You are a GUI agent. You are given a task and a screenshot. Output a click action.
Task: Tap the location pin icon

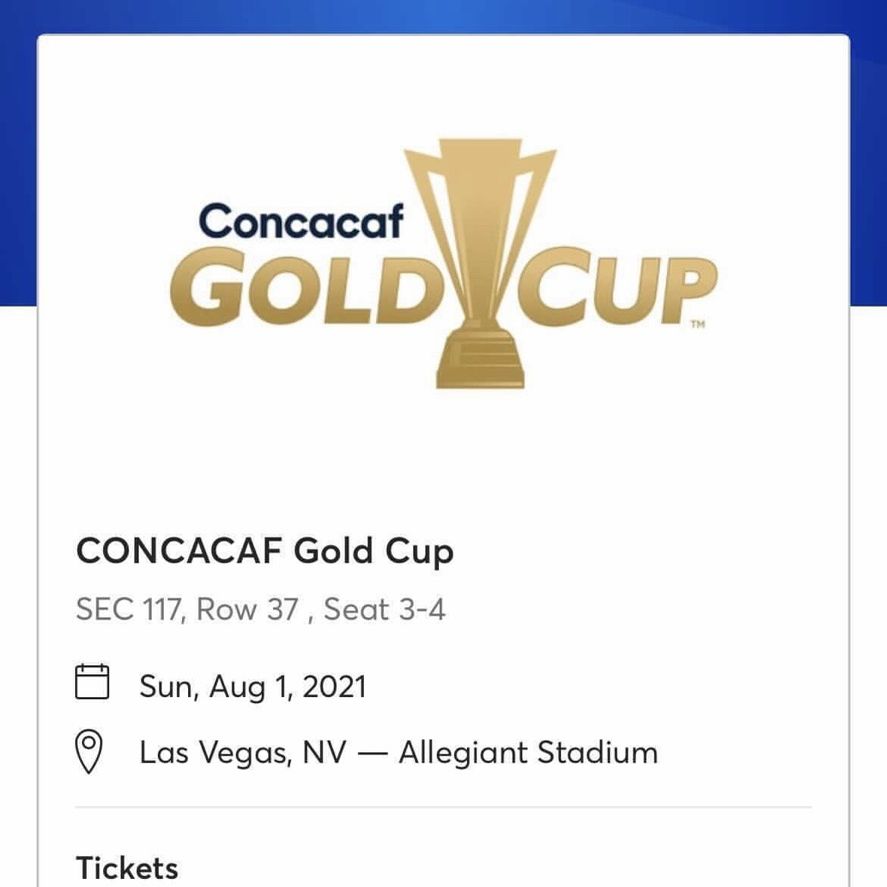[89, 751]
